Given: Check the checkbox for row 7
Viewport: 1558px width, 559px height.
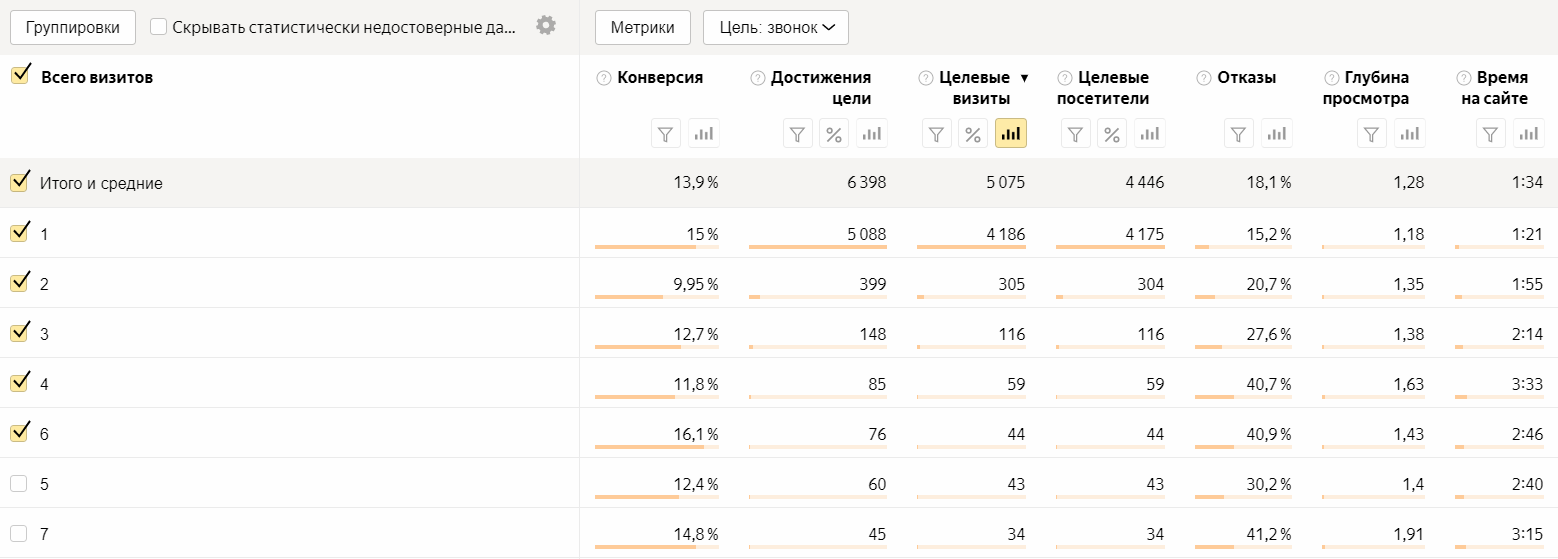Looking at the screenshot, I should point(18,533).
